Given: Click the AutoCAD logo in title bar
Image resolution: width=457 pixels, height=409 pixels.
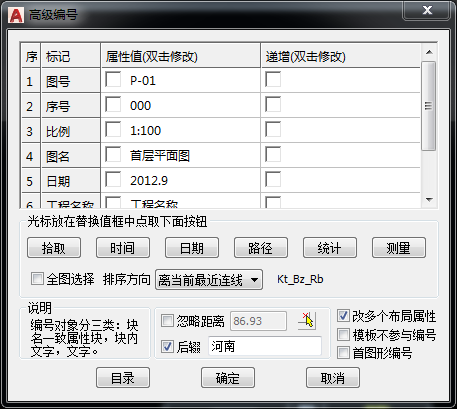Looking at the screenshot, I should [16, 15].
